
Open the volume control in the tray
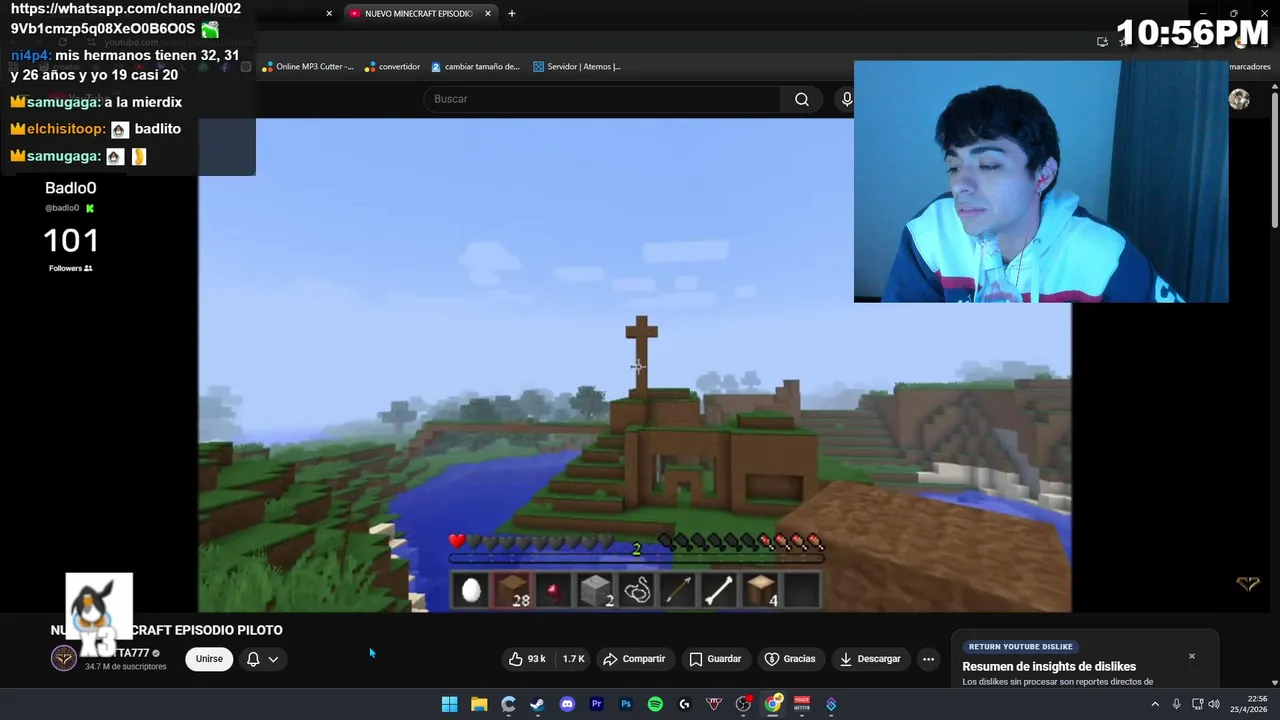tap(1214, 704)
